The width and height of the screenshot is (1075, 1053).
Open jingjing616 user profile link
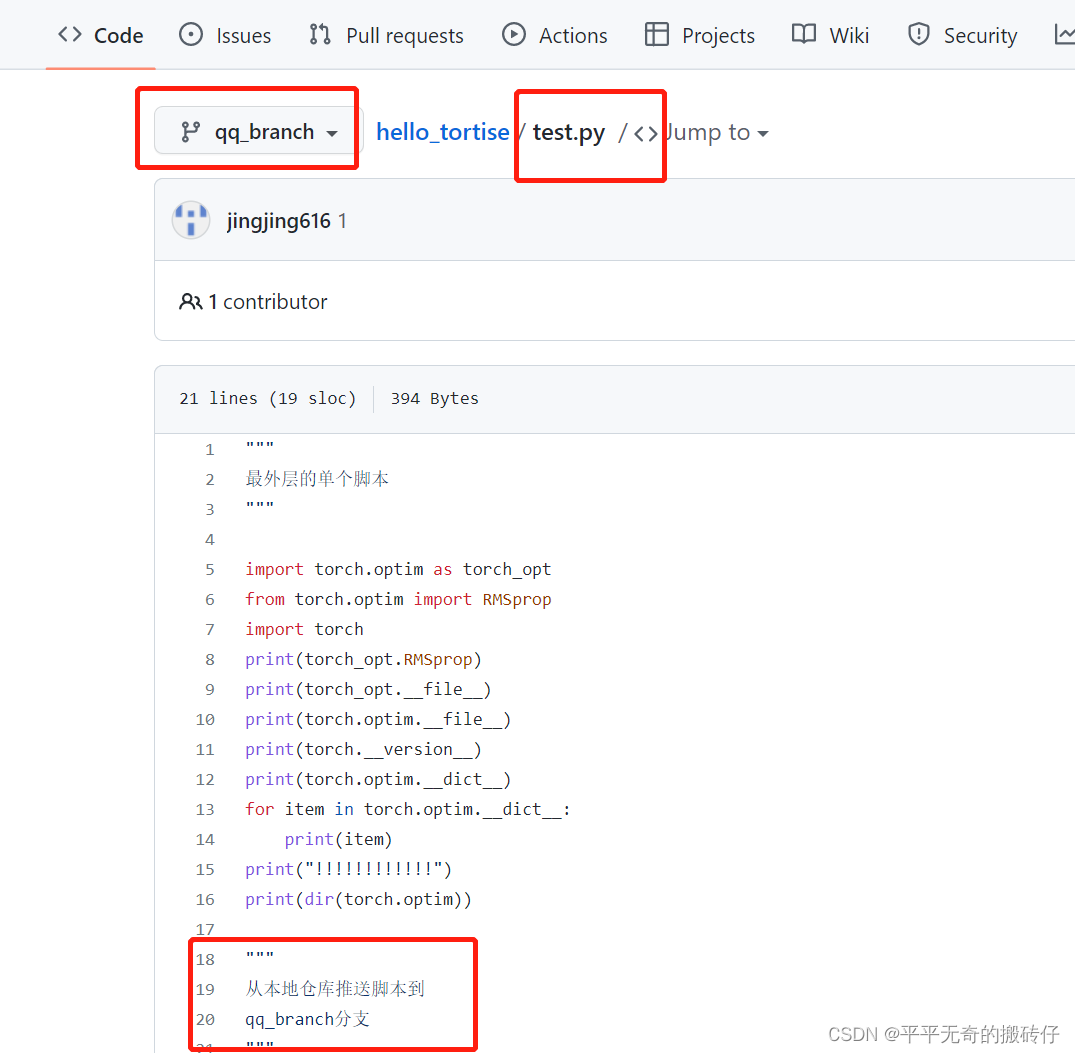tap(278, 221)
